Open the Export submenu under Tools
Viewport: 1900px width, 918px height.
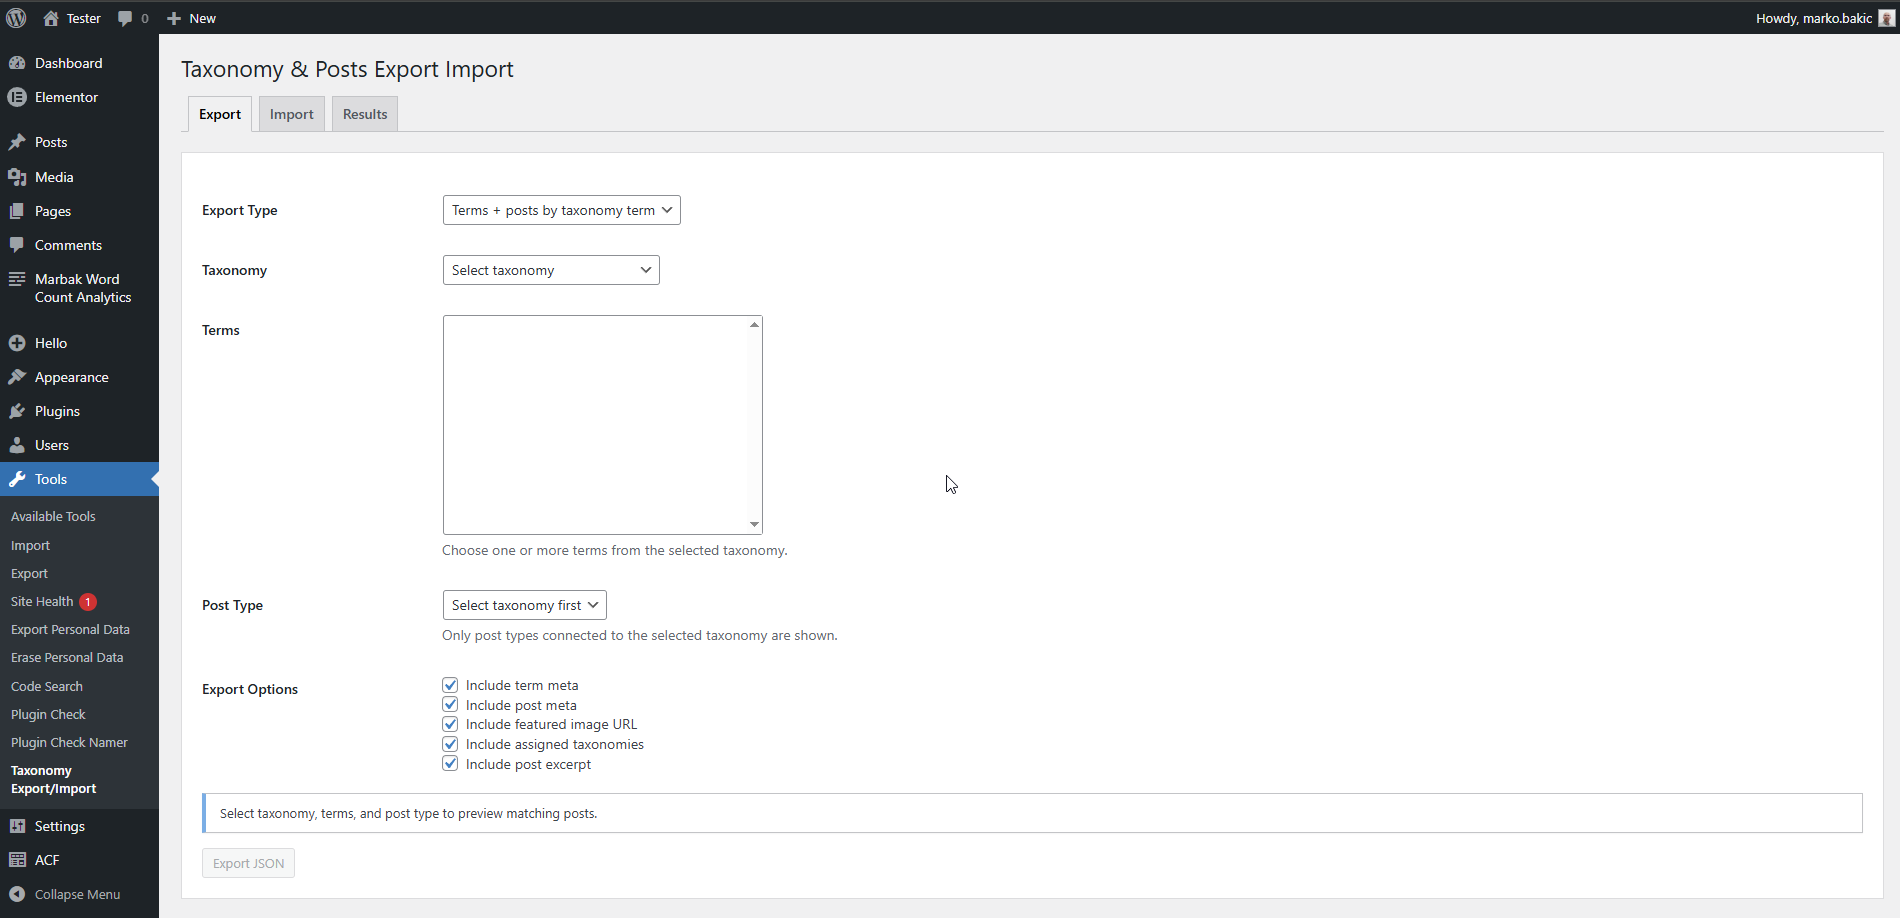click(29, 574)
